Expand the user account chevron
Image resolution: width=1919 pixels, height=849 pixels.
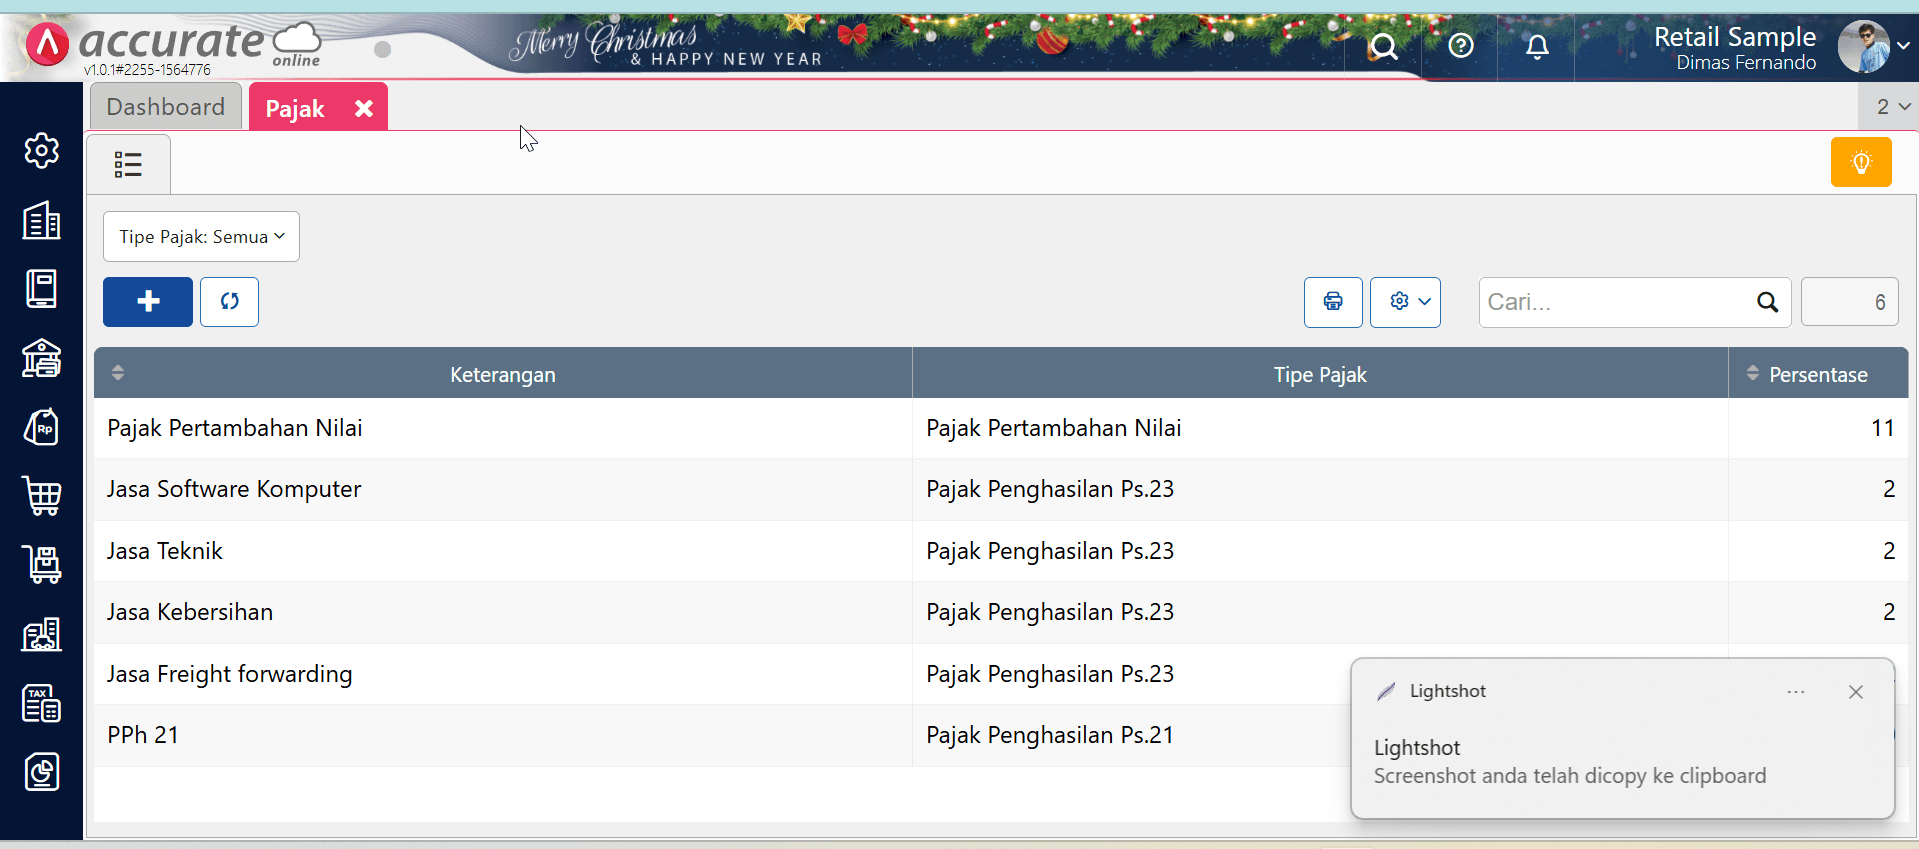click(1903, 45)
